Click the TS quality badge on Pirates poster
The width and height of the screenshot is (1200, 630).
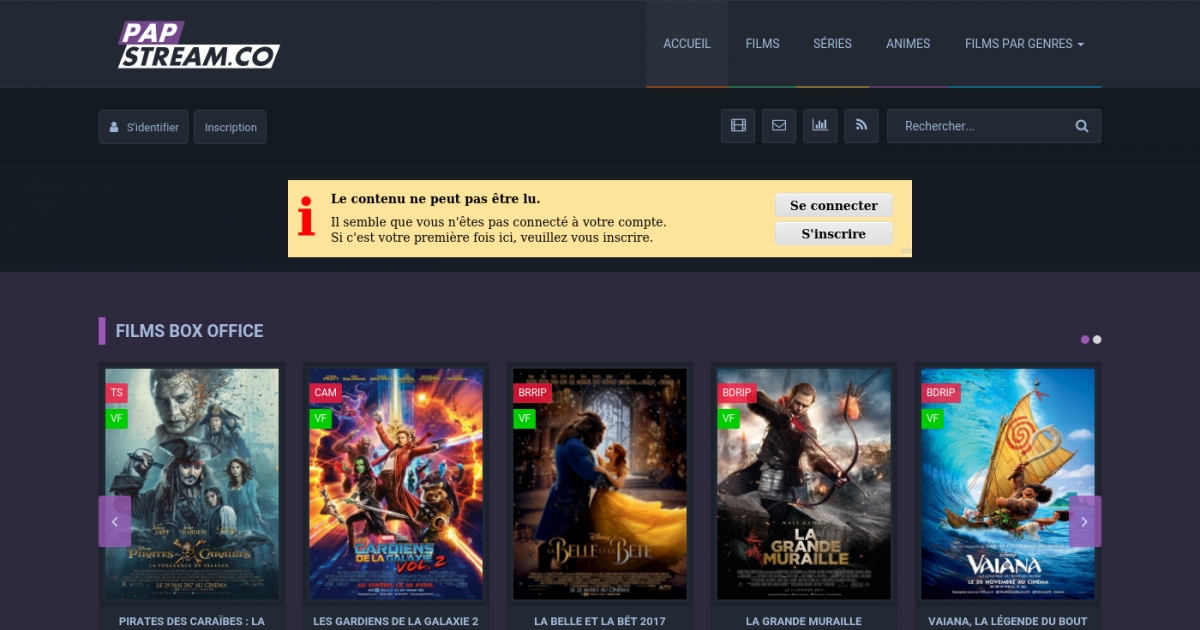click(x=117, y=393)
